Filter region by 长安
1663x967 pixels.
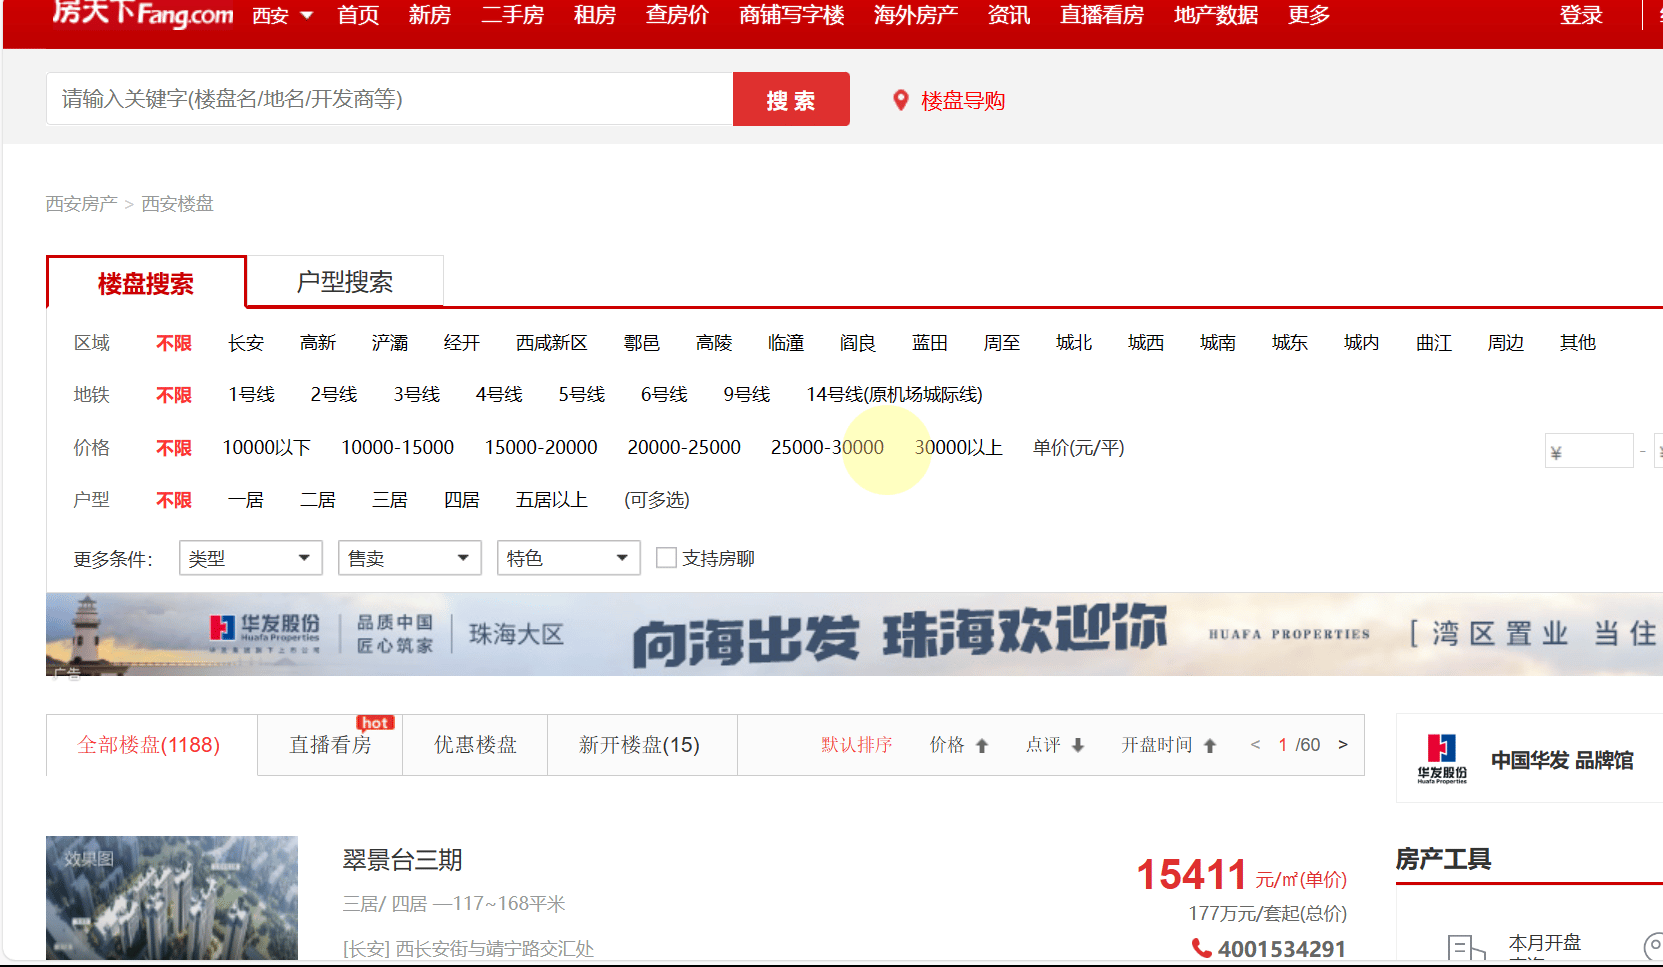(x=246, y=343)
